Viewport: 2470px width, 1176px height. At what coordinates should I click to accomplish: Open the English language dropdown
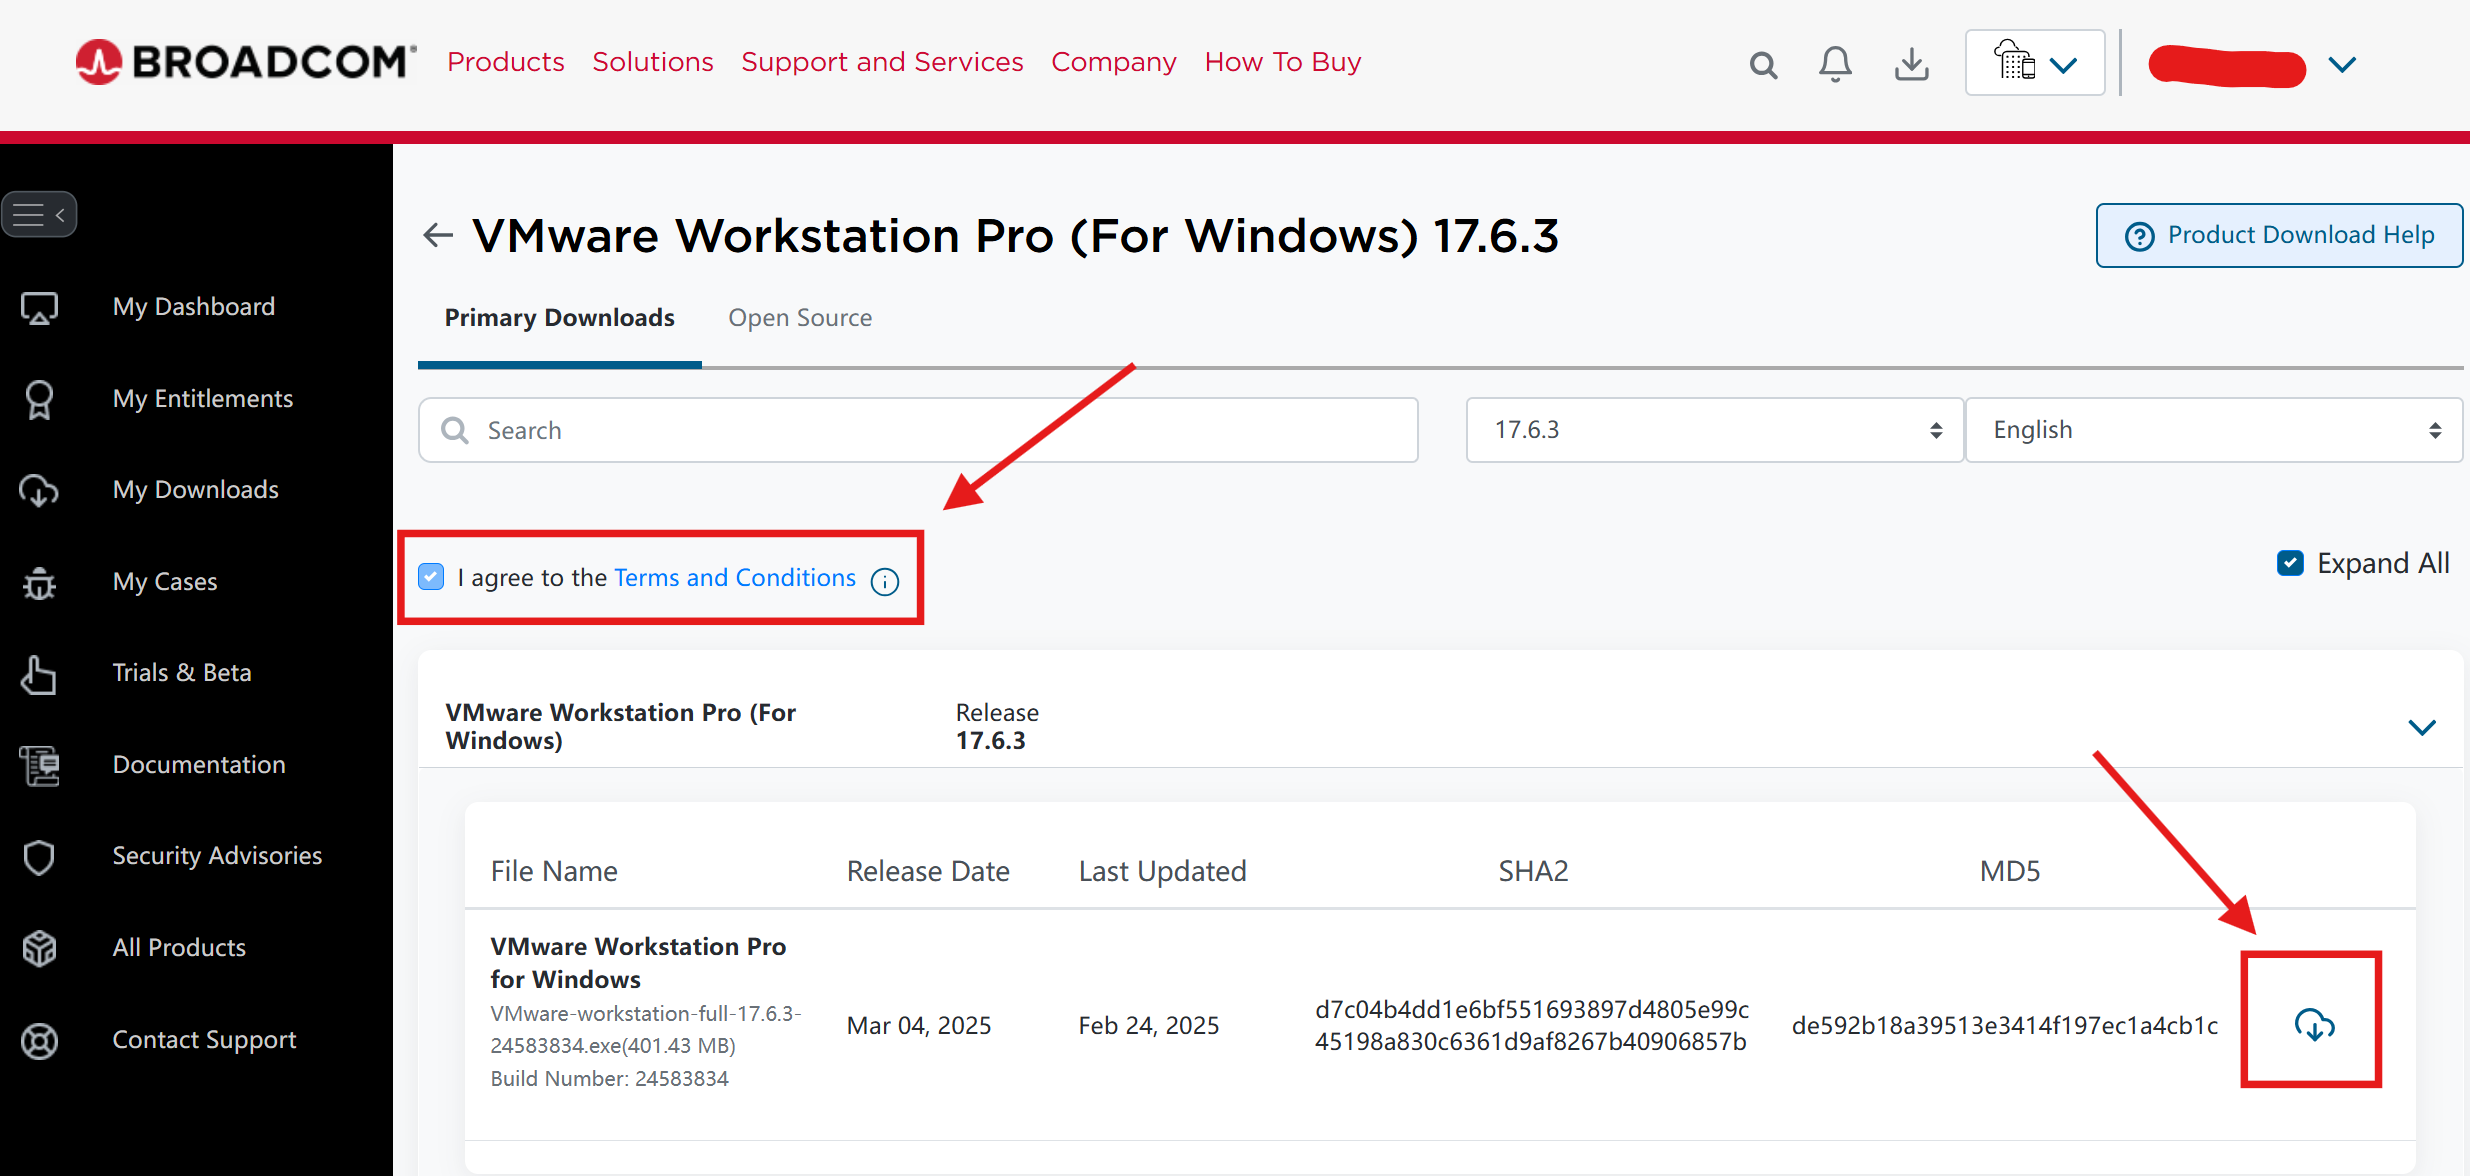(2213, 430)
